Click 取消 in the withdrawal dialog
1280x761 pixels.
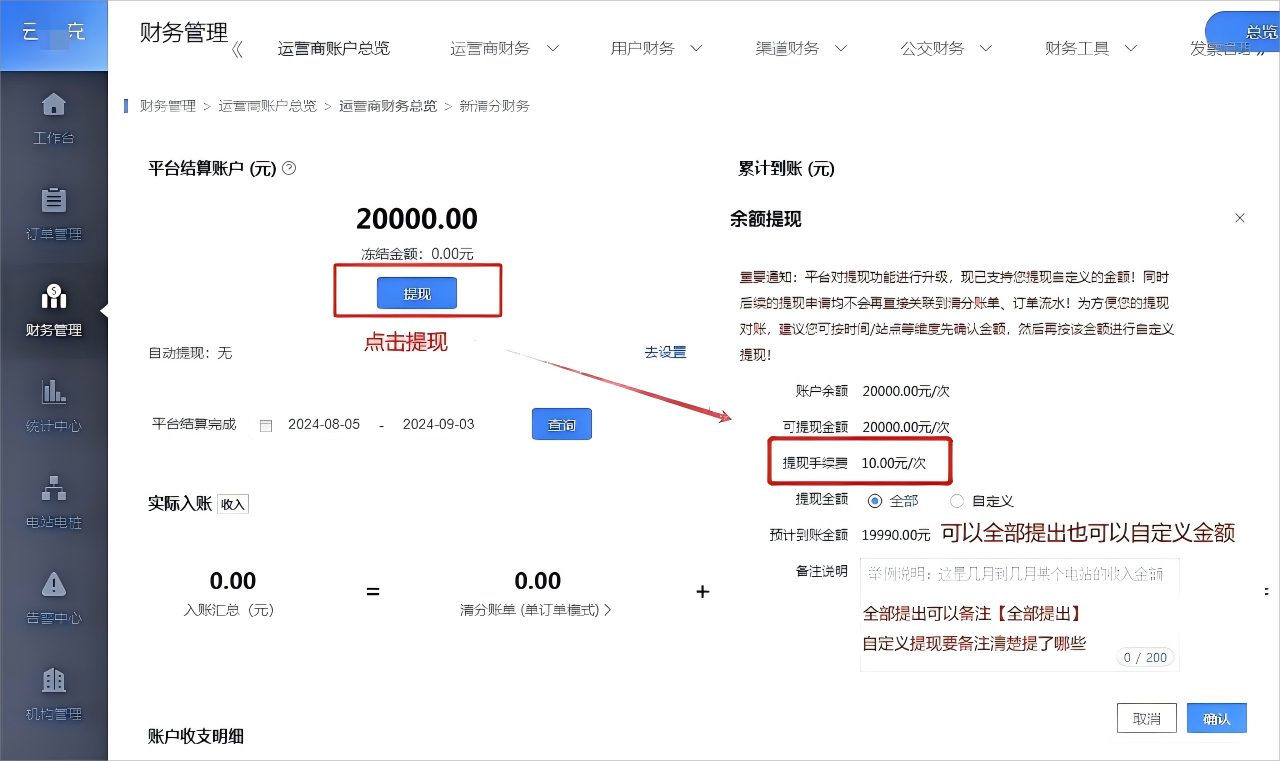coord(1147,718)
